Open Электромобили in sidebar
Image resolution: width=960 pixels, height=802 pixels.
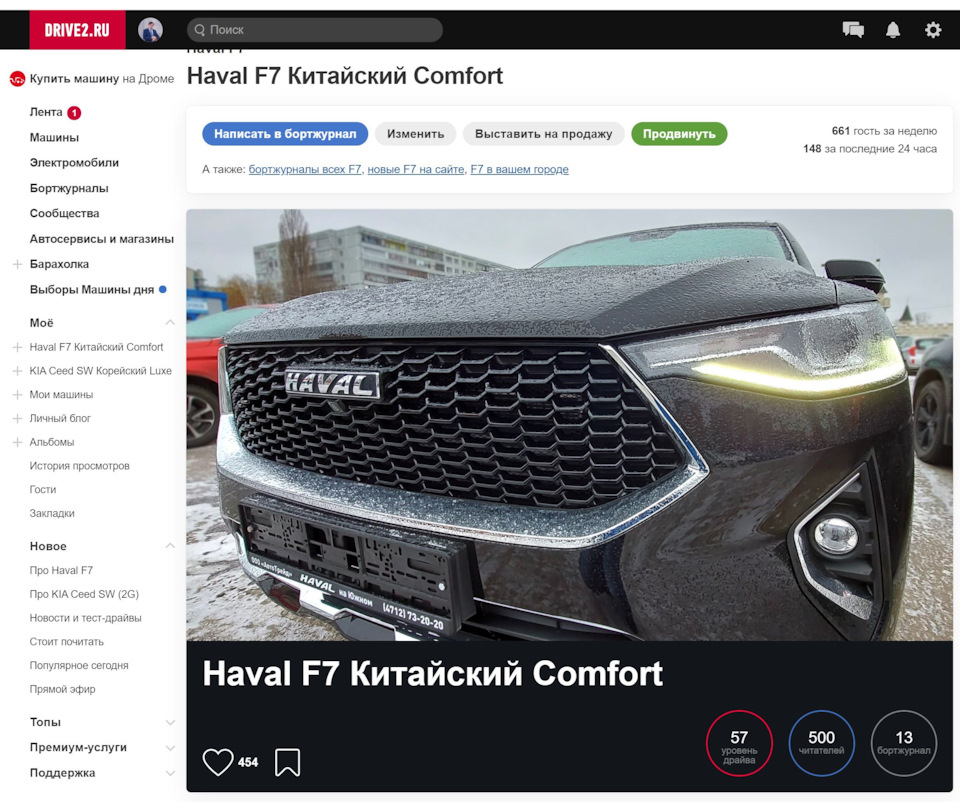(x=74, y=163)
